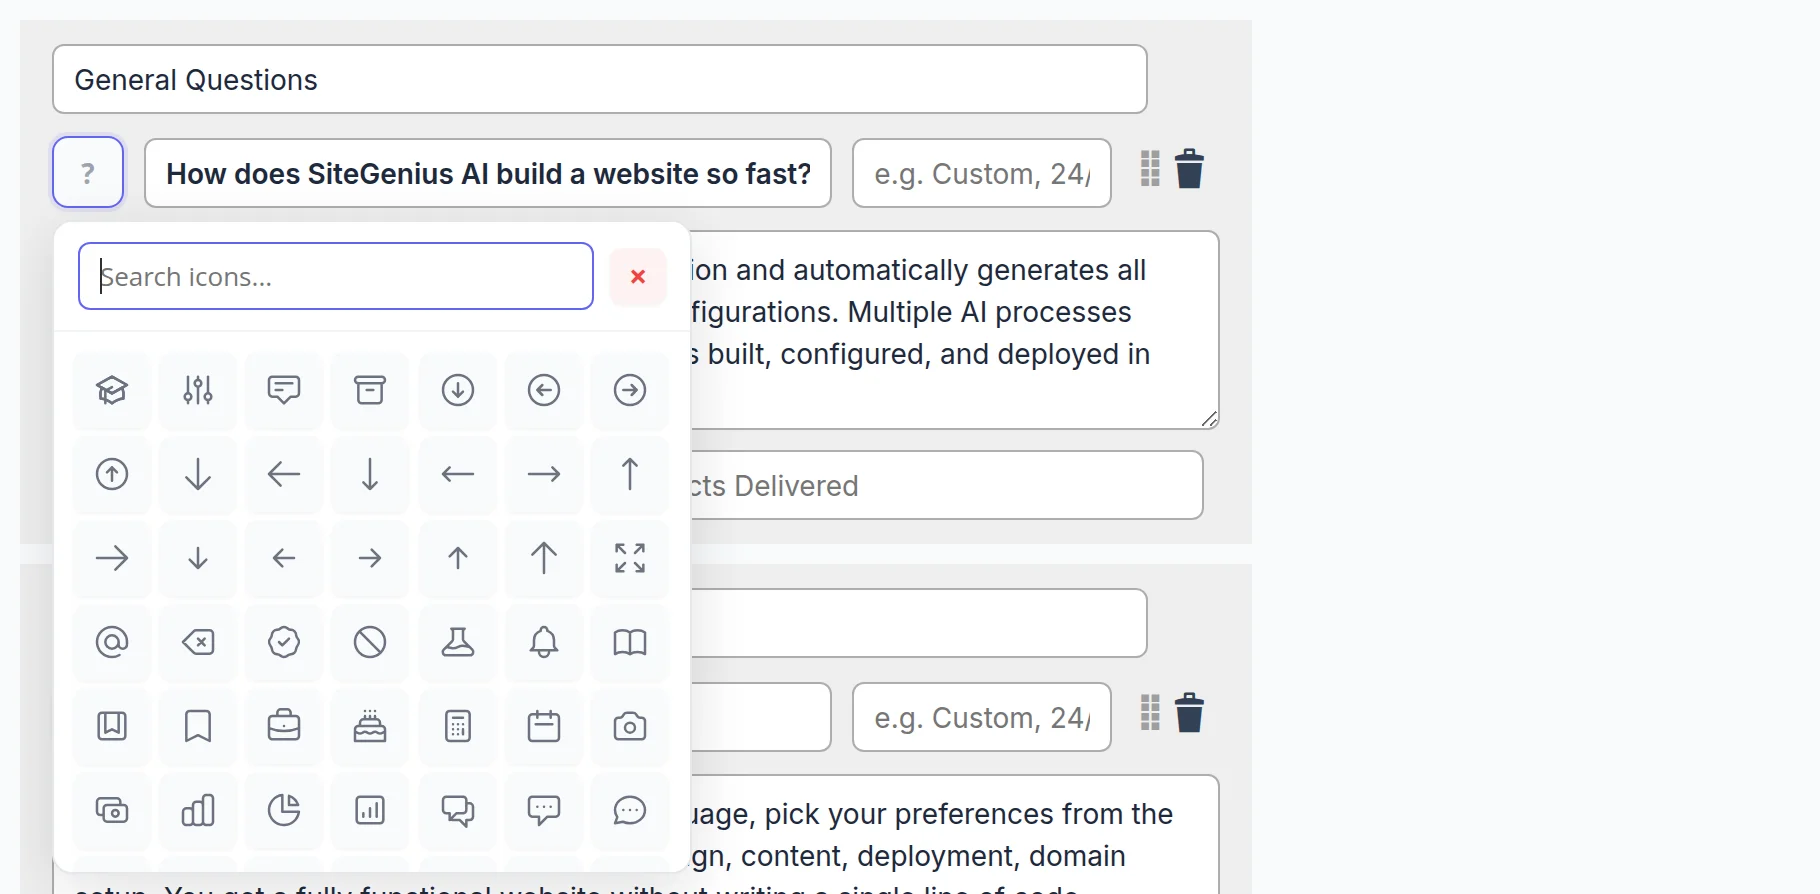Select the backspace delete icon
The height and width of the screenshot is (894, 1820).
pyautogui.click(x=198, y=642)
